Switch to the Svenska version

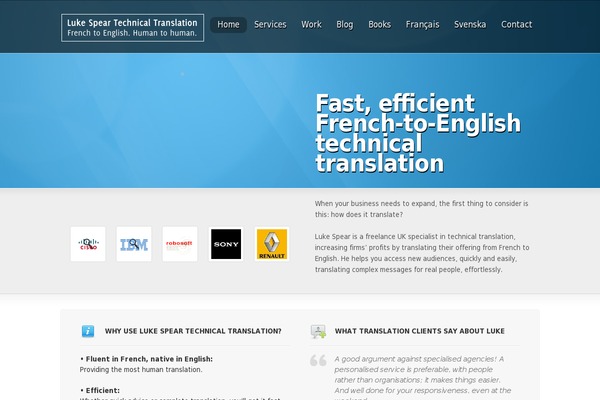[470, 24]
